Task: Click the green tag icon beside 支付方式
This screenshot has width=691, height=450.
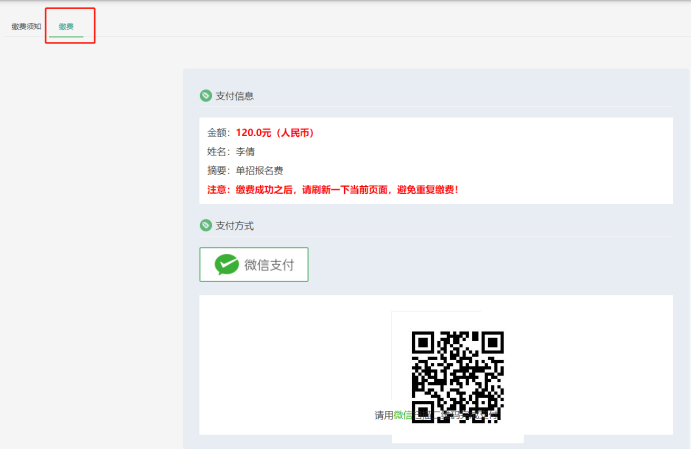Action: click(206, 226)
